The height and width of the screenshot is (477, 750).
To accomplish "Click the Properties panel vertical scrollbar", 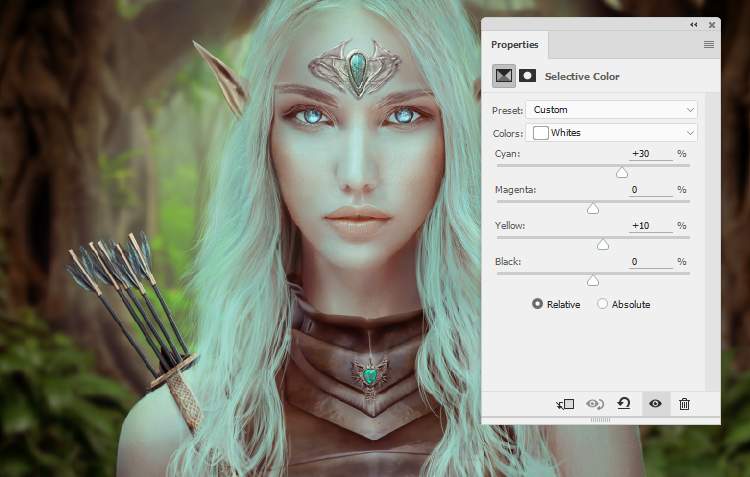I will pos(713,242).
